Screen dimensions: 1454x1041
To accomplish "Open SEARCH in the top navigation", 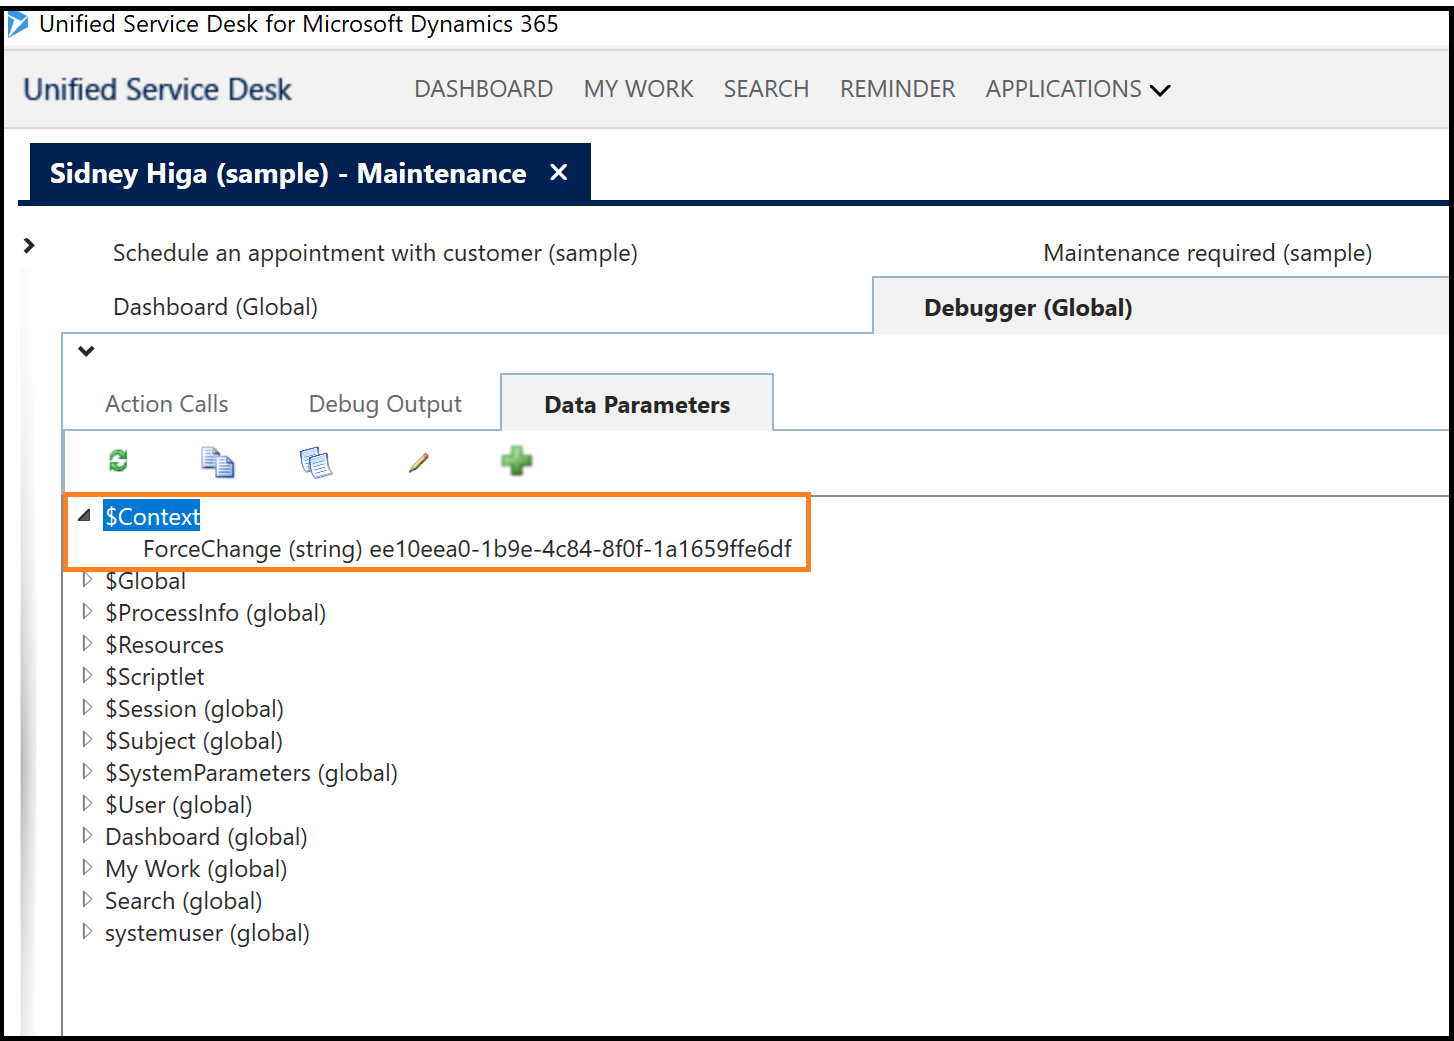I will point(766,89).
